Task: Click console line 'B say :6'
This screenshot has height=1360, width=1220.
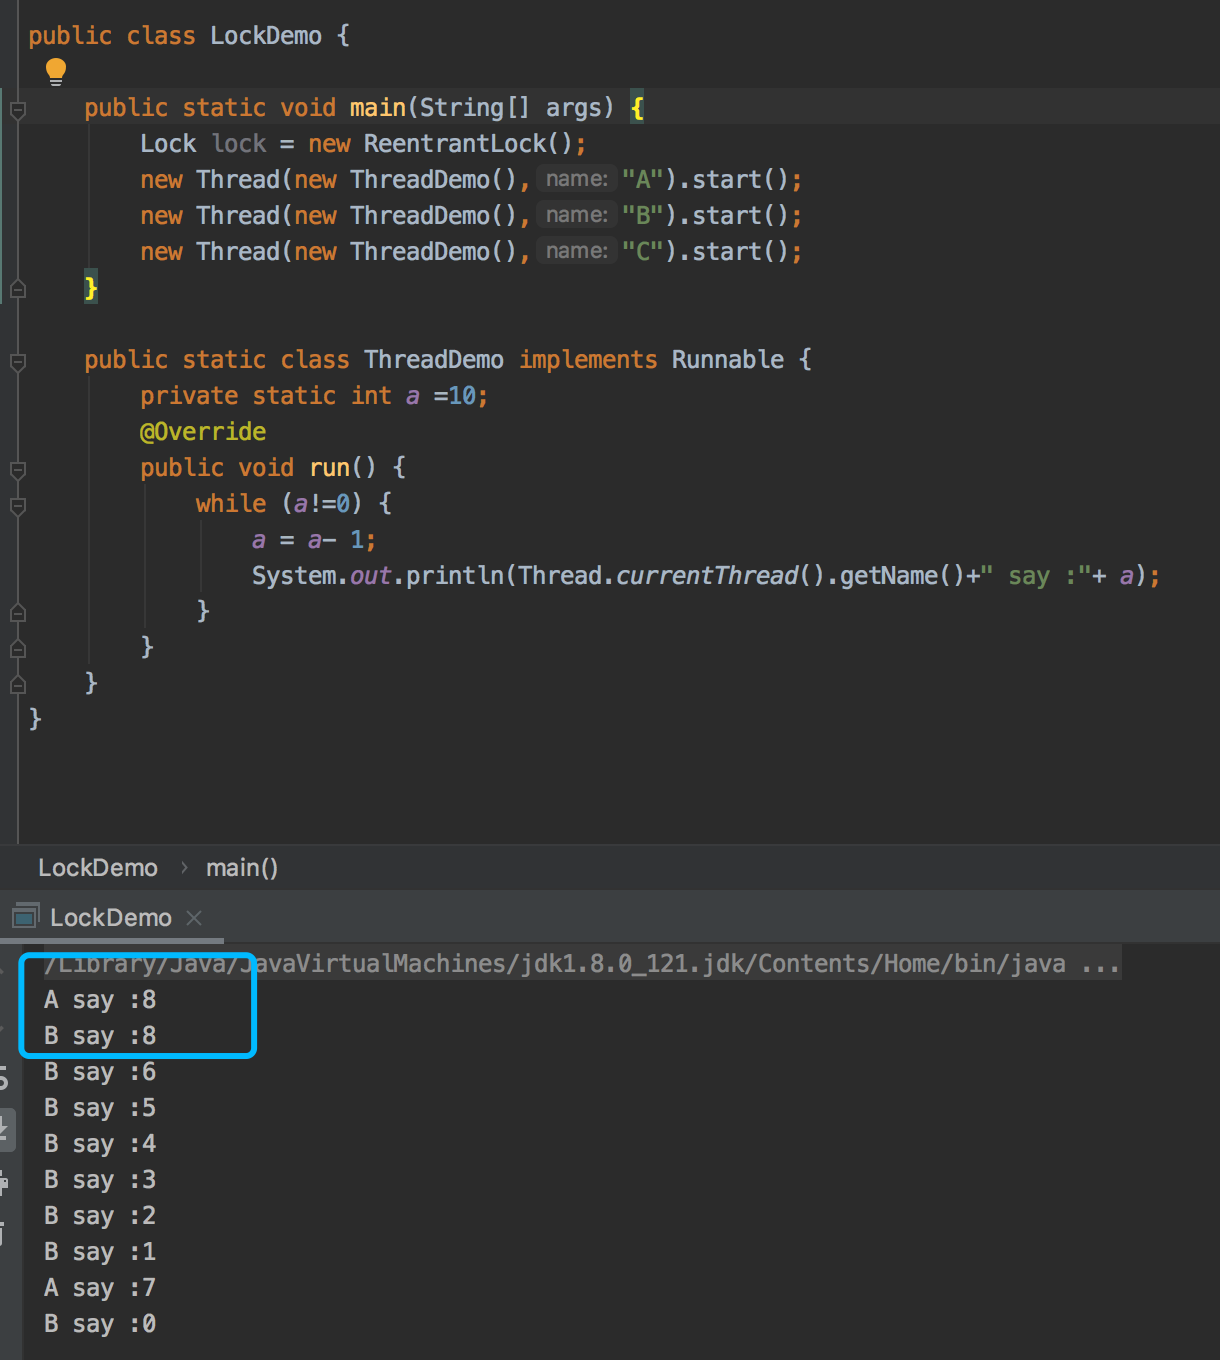Action: [100, 1072]
